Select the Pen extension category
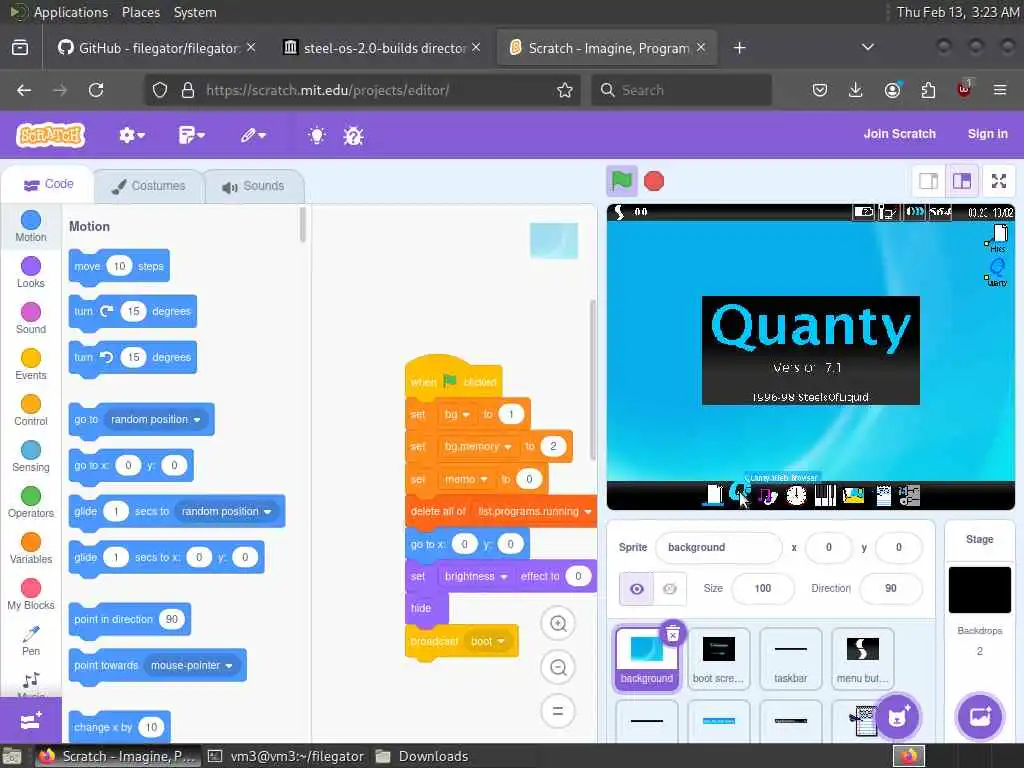The image size is (1024, 768). click(x=31, y=641)
